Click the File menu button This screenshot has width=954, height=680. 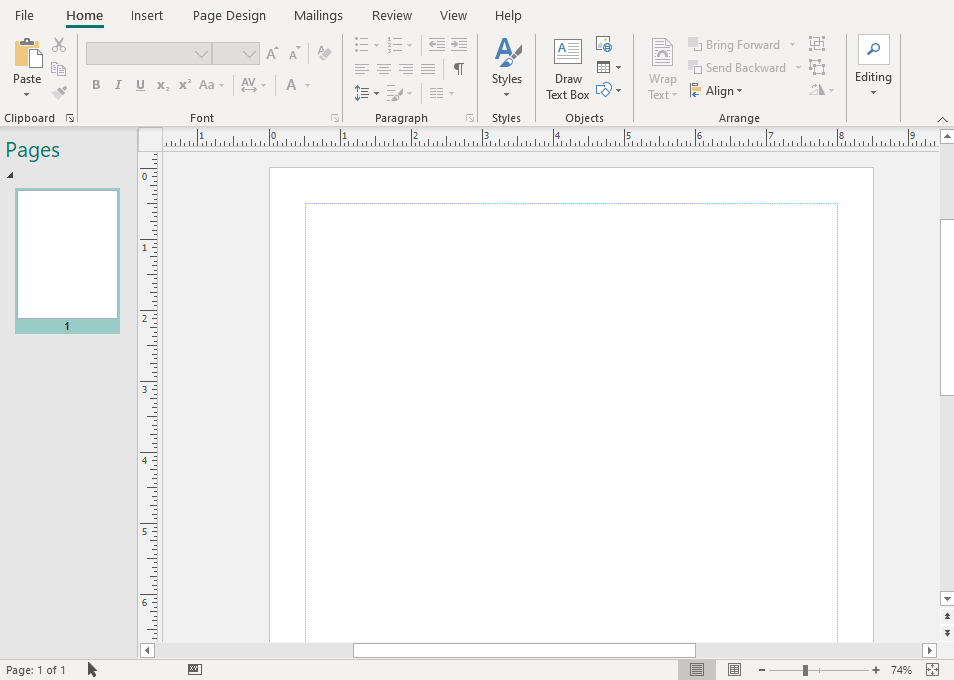pos(24,16)
